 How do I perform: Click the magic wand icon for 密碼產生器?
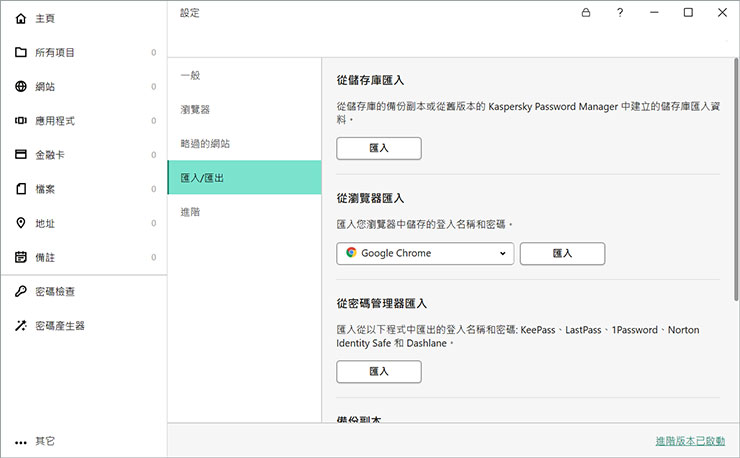coord(20,325)
